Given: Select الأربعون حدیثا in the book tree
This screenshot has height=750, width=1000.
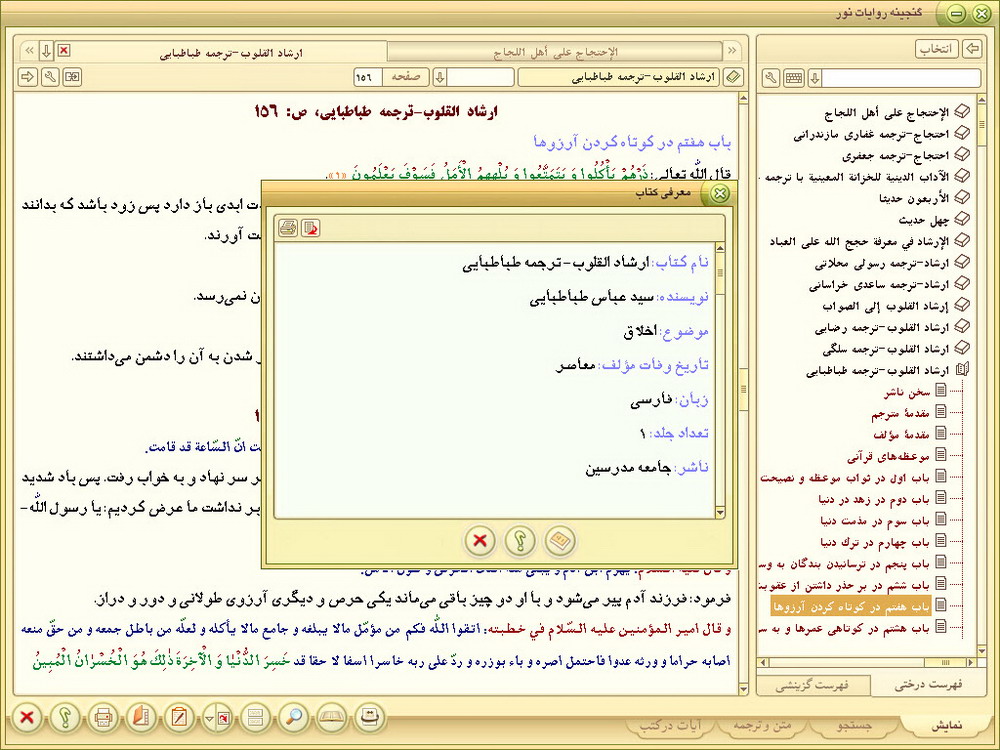Looking at the screenshot, I should click(x=915, y=198).
